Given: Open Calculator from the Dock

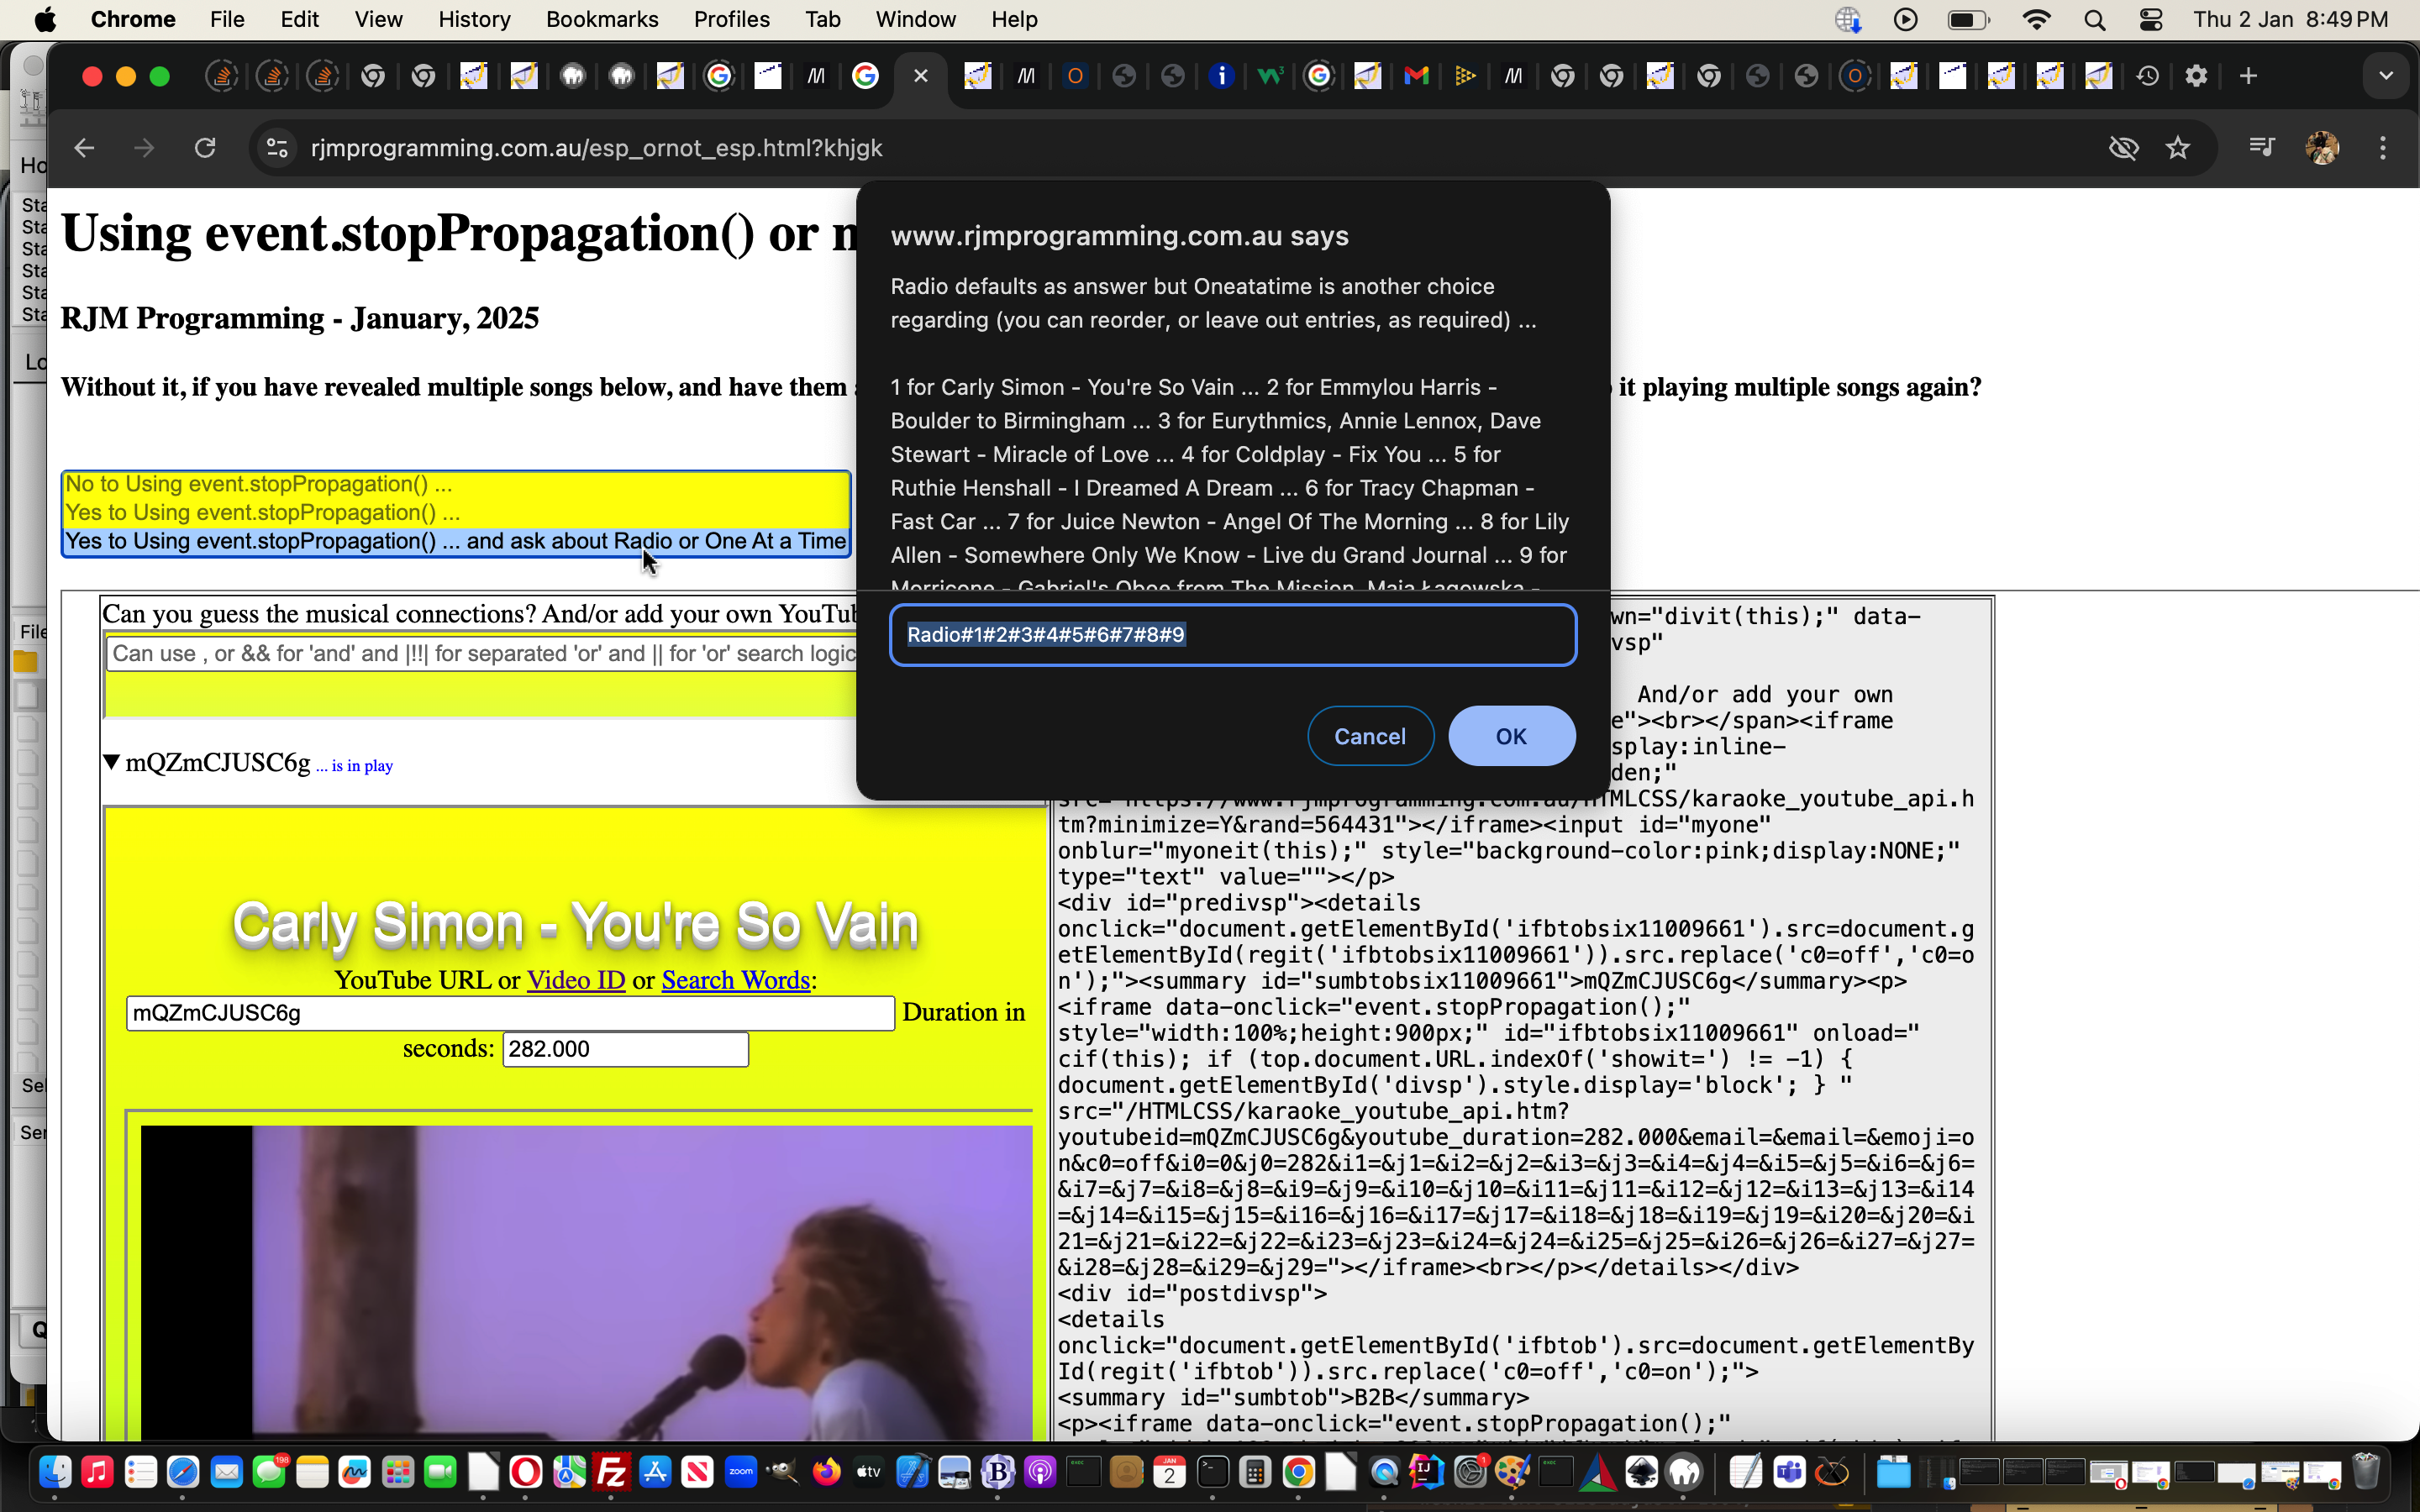Looking at the screenshot, I should 1255,1472.
